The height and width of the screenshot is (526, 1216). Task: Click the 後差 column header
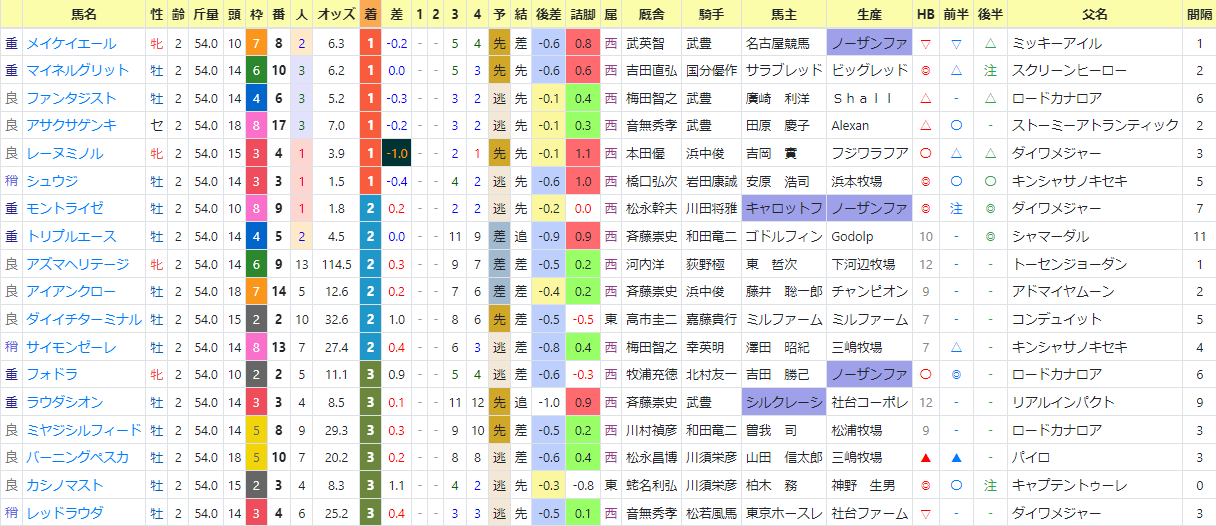coord(548,15)
